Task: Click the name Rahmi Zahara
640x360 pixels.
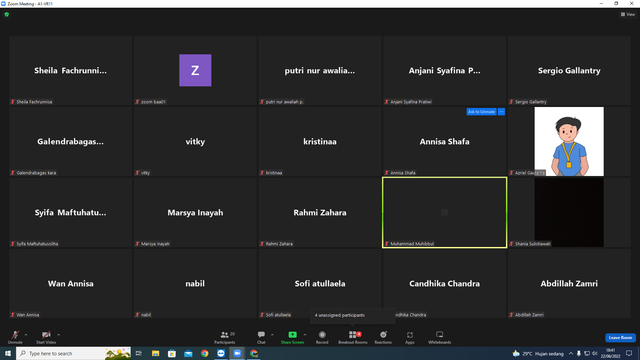Action: 320,213
